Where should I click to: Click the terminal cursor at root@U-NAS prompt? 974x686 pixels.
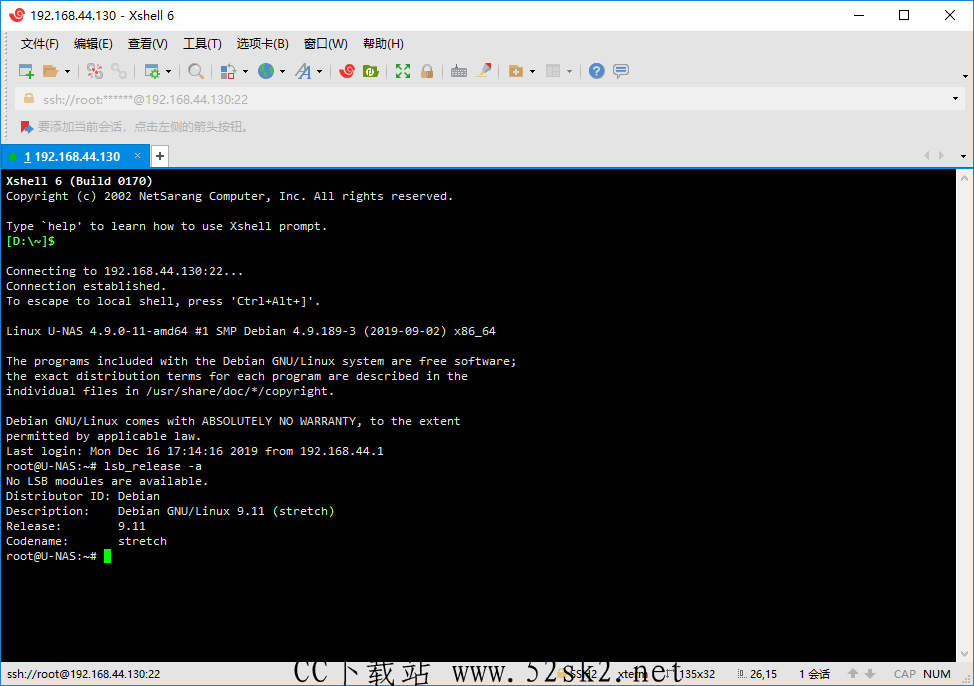(107, 556)
